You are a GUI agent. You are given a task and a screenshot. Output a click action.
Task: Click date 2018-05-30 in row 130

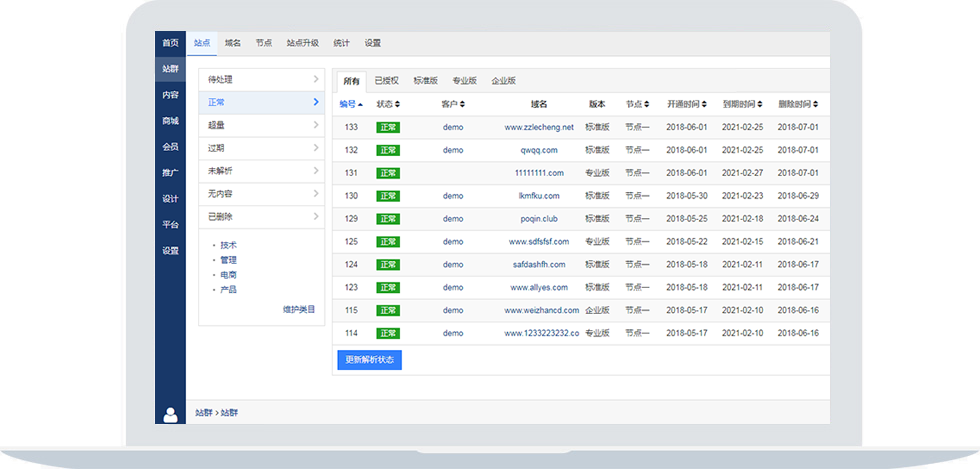[687, 196]
